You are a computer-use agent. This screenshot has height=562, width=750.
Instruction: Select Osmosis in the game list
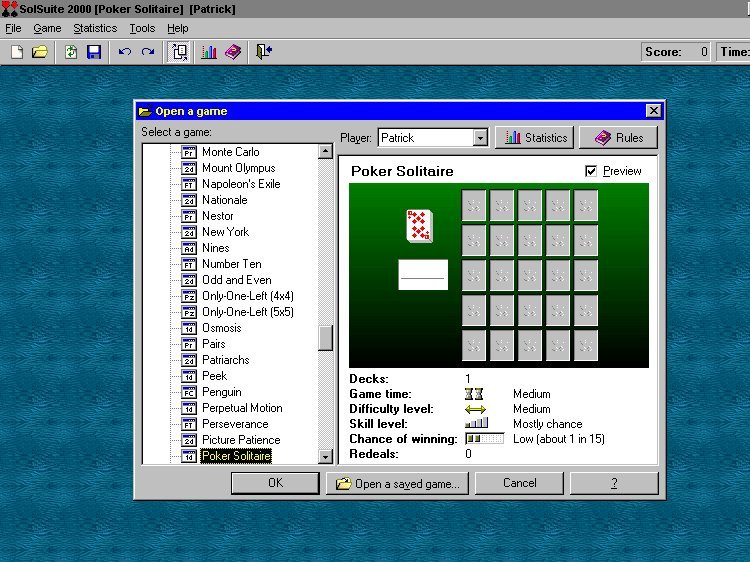point(221,328)
